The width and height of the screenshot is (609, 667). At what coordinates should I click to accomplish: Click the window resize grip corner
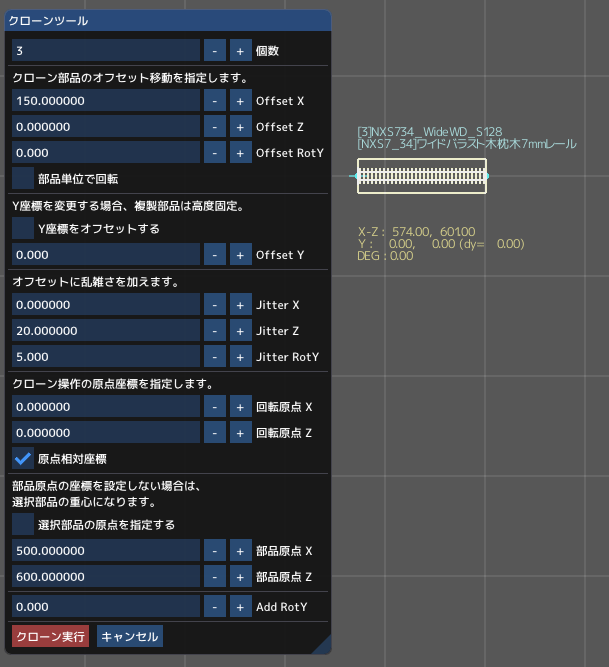click(324, 646)
